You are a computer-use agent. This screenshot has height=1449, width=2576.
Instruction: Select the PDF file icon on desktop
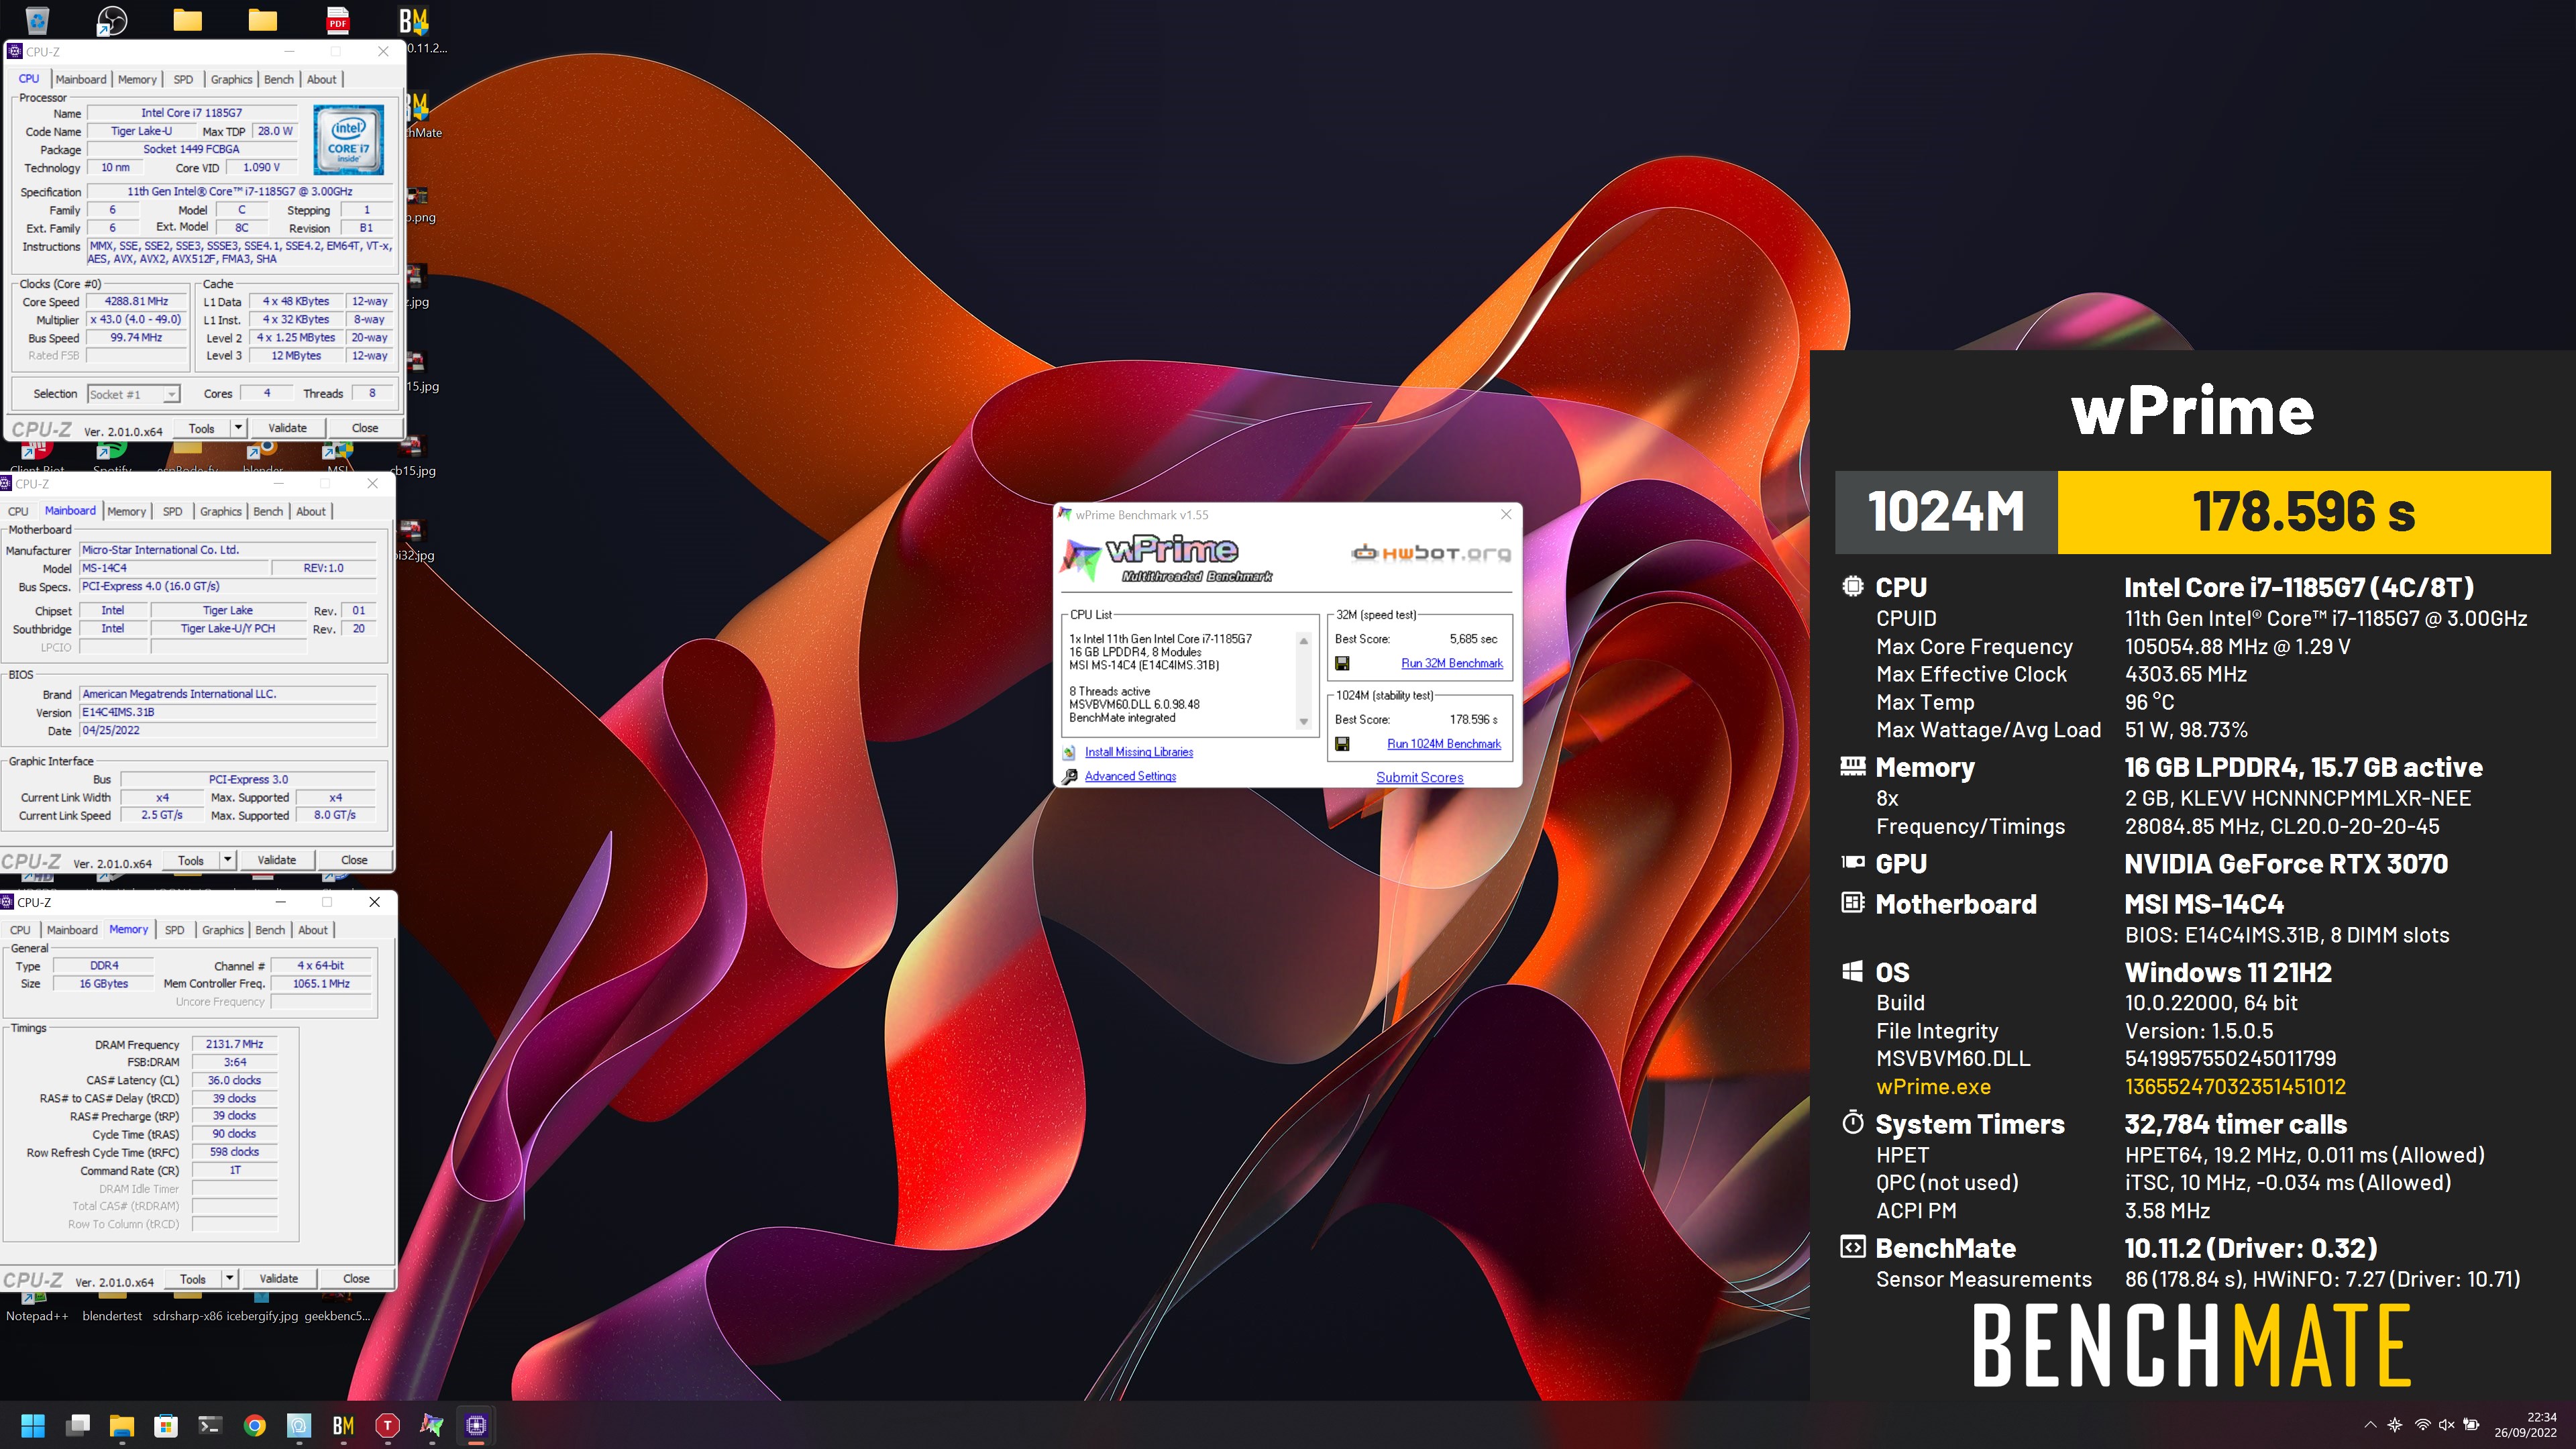pyautogui.click(x=338, y=19)
